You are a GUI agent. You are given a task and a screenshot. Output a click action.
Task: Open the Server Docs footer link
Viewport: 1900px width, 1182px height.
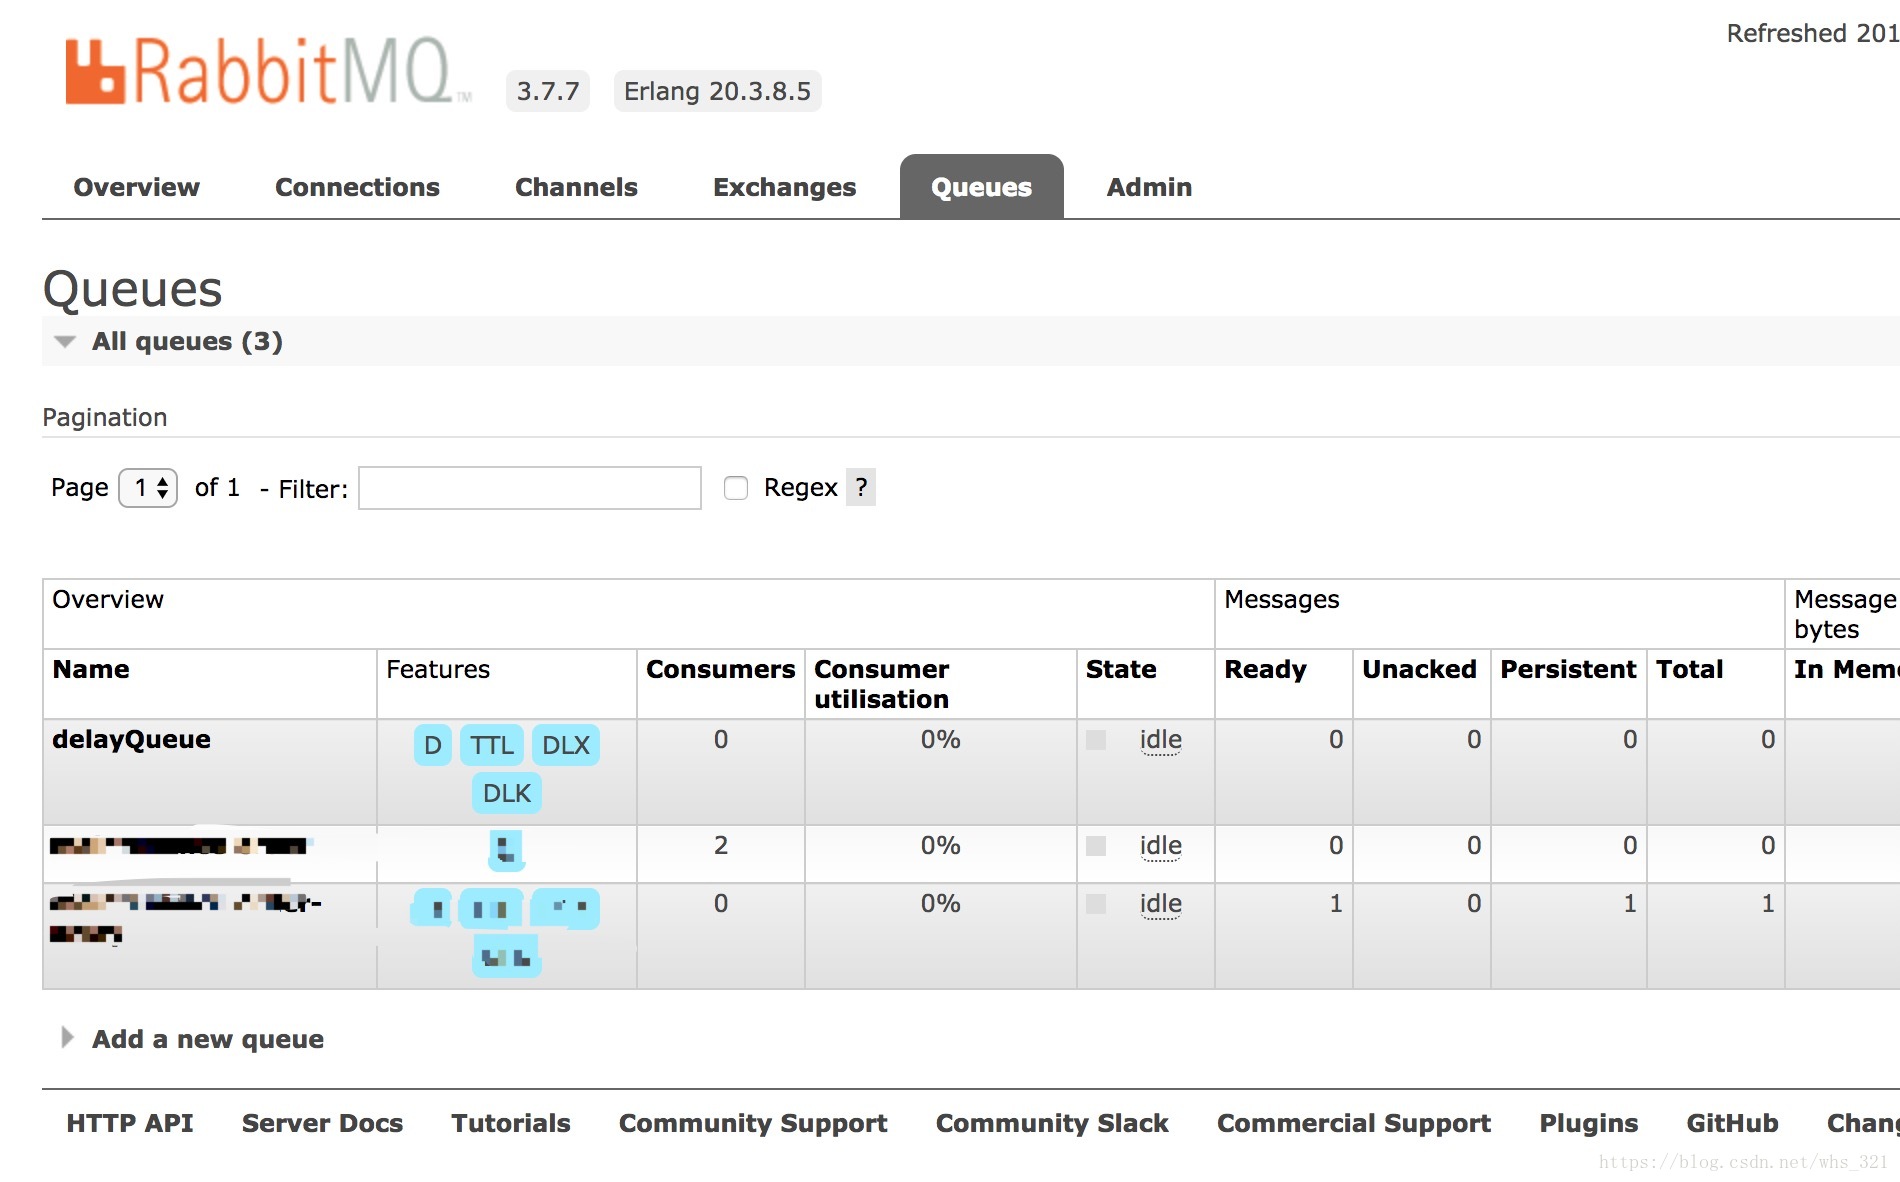click(322, 1123)
